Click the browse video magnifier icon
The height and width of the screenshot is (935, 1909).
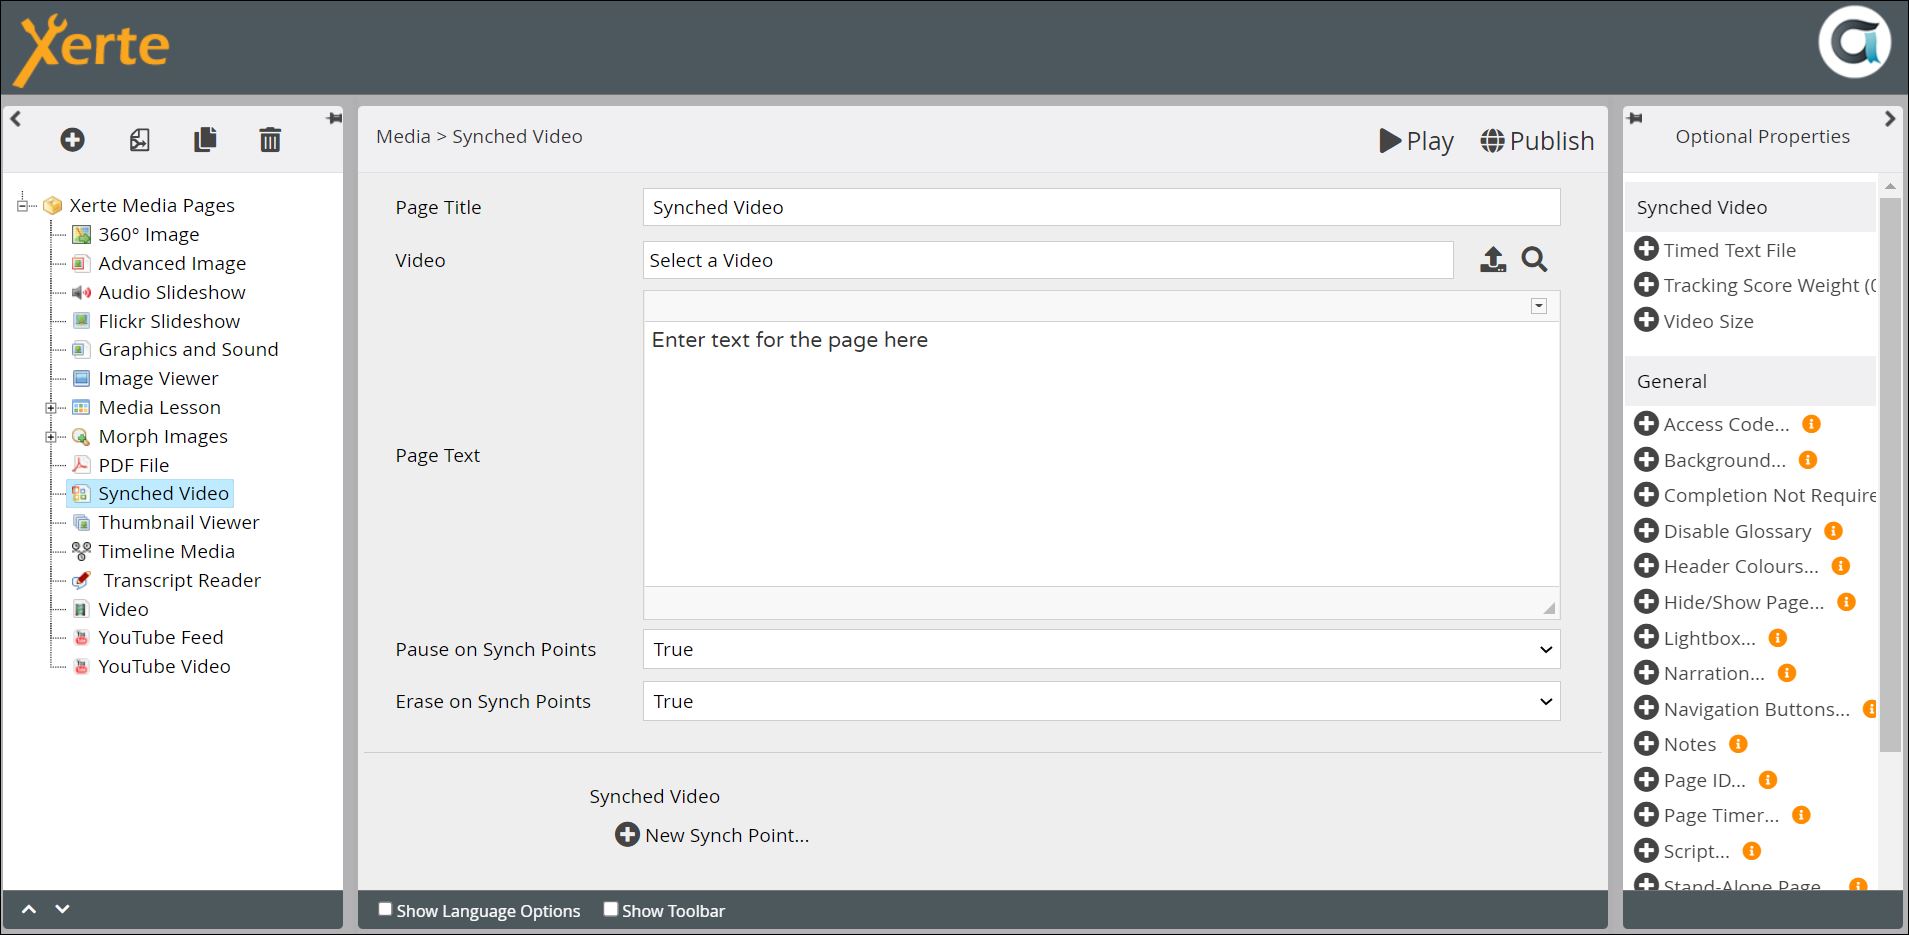pos(1534,260)
